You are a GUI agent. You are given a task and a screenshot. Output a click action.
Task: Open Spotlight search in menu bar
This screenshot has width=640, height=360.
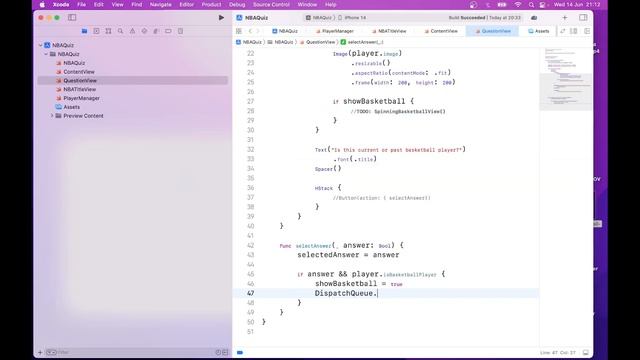(531, 4)
